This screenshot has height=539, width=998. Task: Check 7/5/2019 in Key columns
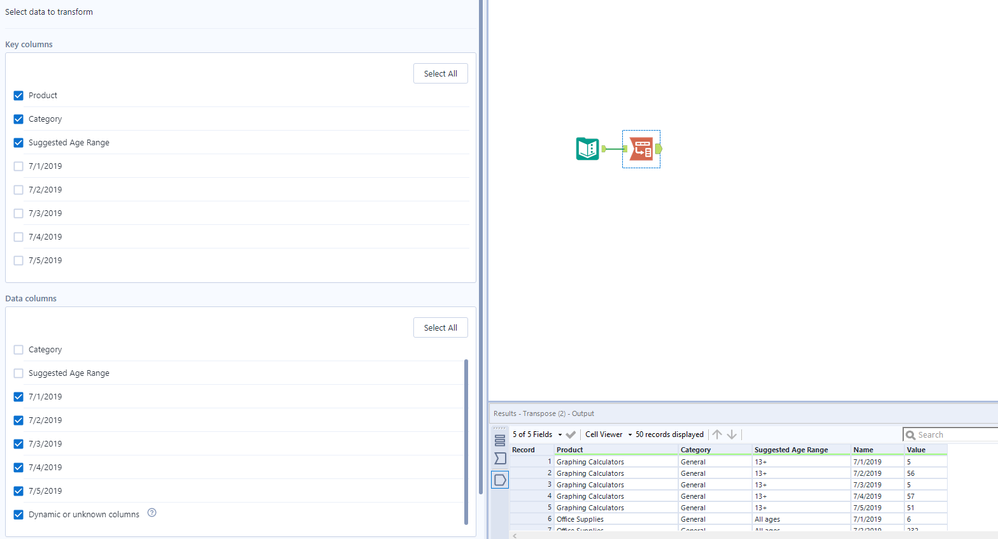pos(18,260)
